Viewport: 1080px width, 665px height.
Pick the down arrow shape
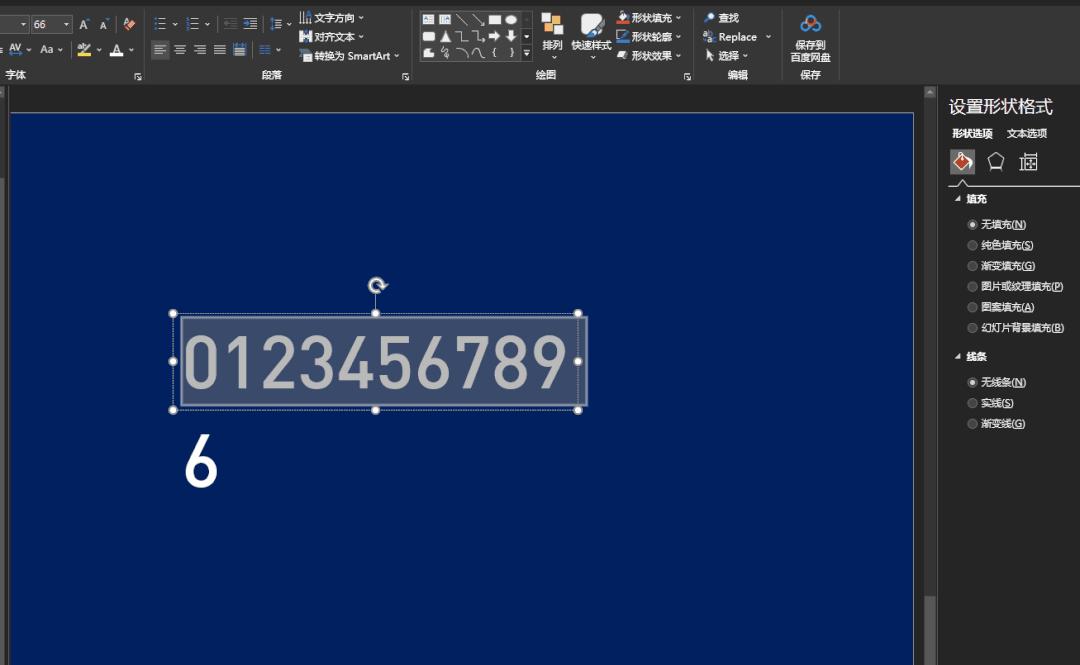click(x=511, y=36)
